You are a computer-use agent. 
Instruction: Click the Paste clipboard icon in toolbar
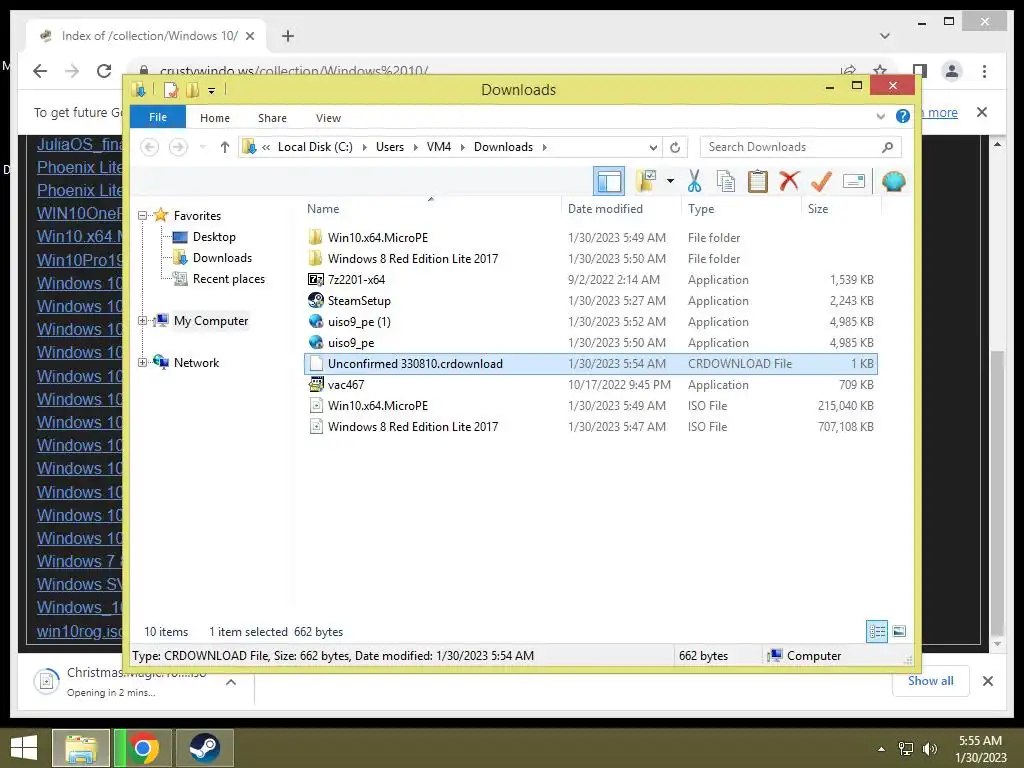click(758, 182)
